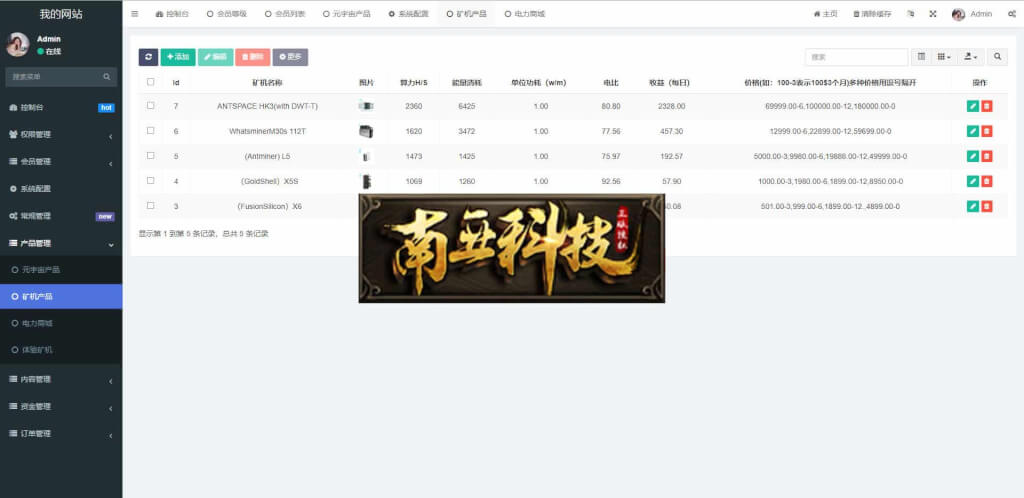Check the row with Id 7

151,105
